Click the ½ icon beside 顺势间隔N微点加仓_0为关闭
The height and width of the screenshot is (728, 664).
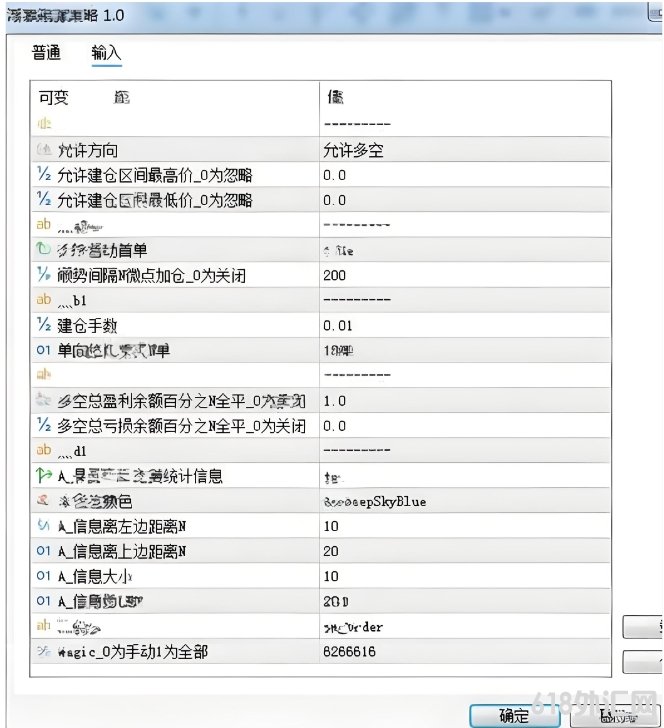[x=44, y=275]
